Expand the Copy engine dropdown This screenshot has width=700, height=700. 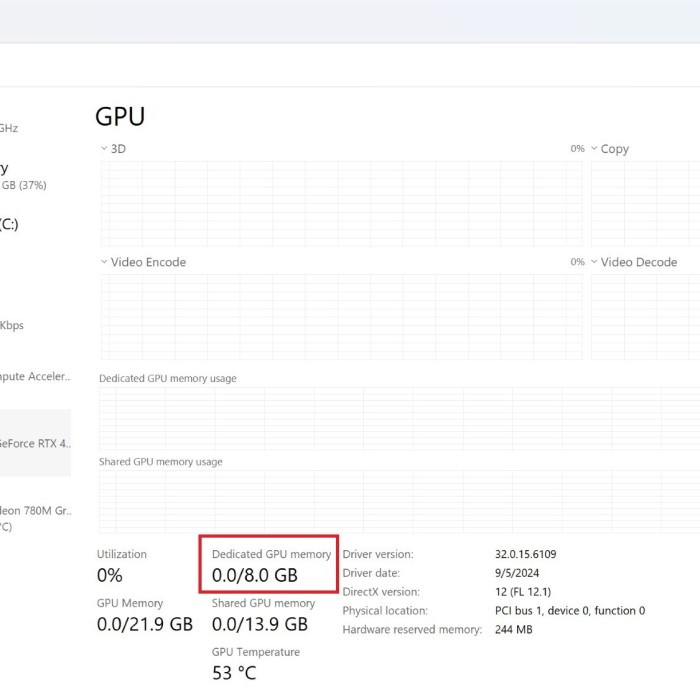pyautogui.click(x=594, y=149)
